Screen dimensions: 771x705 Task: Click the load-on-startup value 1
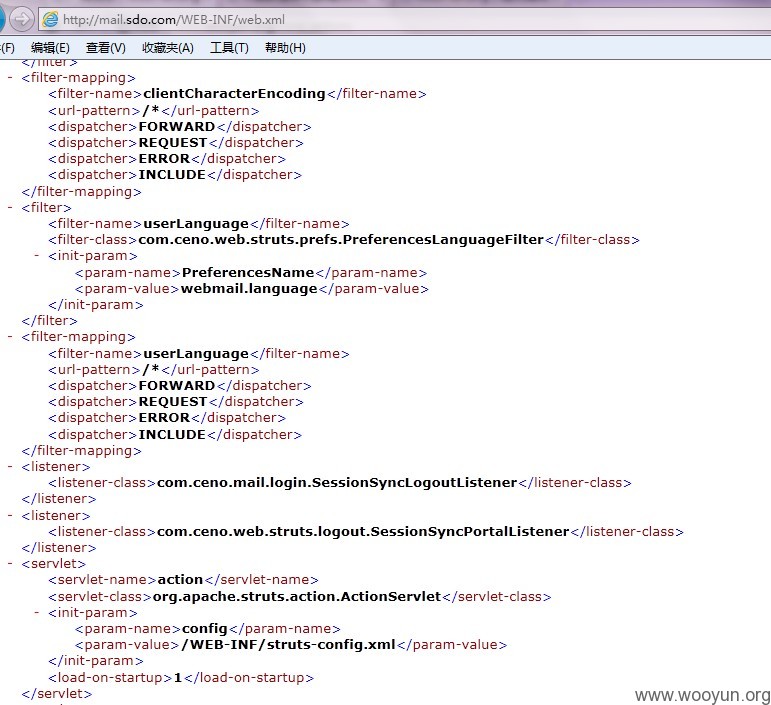pyautogui.click(x=178, y=677)
